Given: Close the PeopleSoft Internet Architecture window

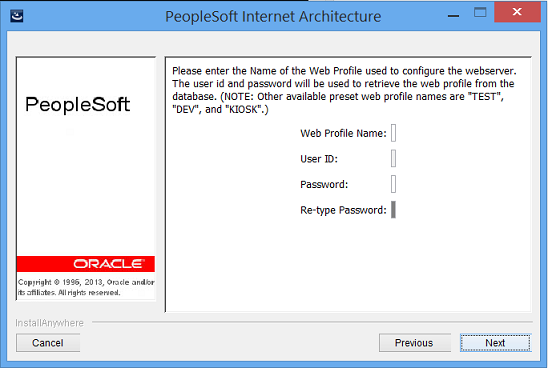Looking at the screenshot, I should pos(517,12).
